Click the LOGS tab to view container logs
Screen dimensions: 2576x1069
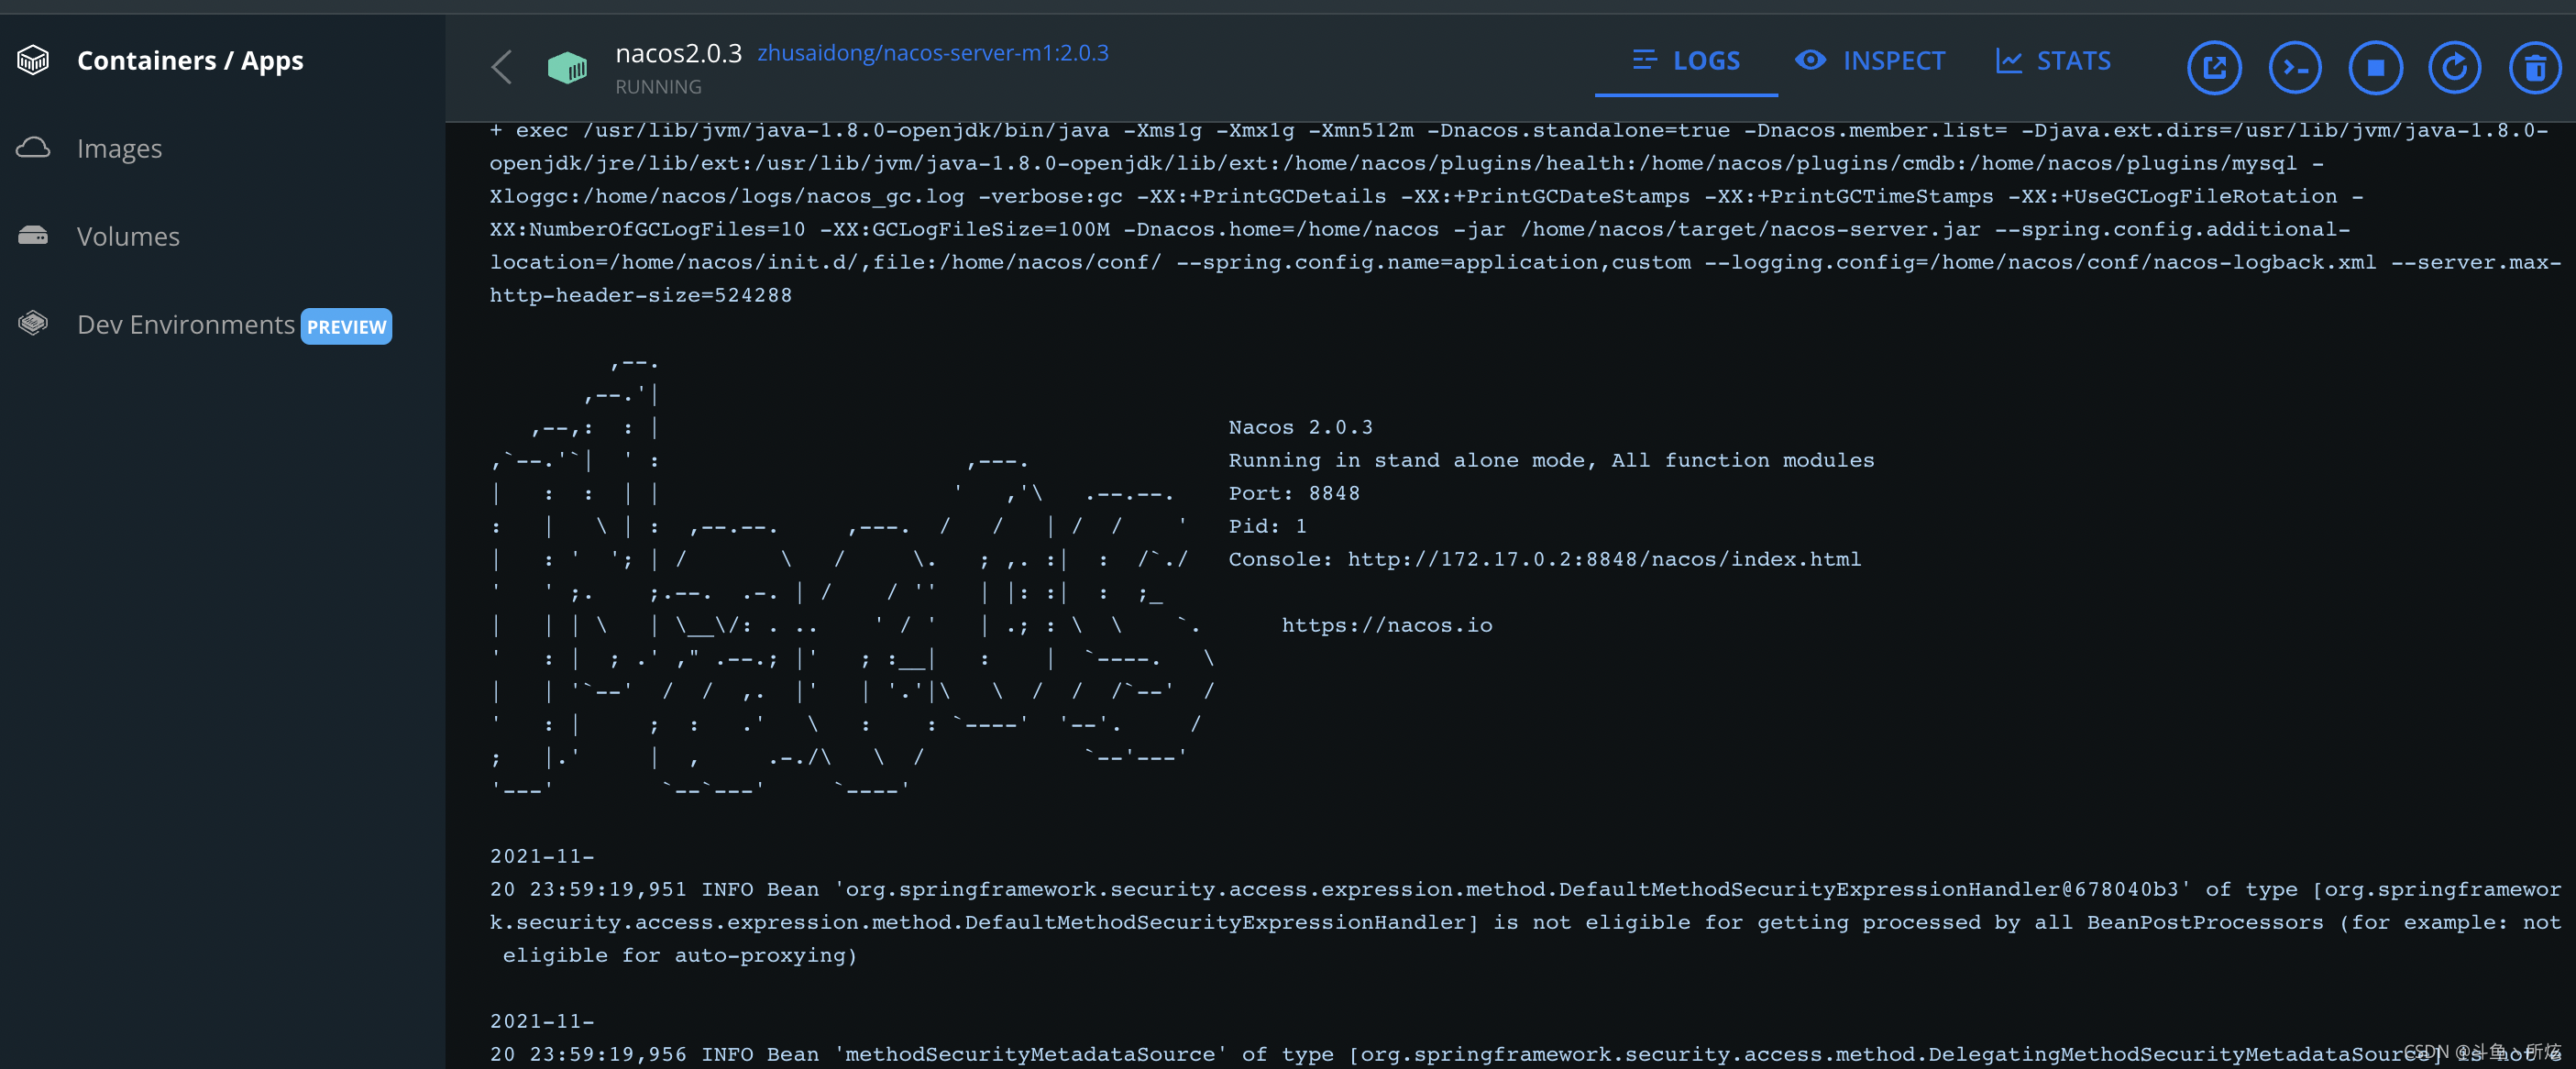point(1684,61)
